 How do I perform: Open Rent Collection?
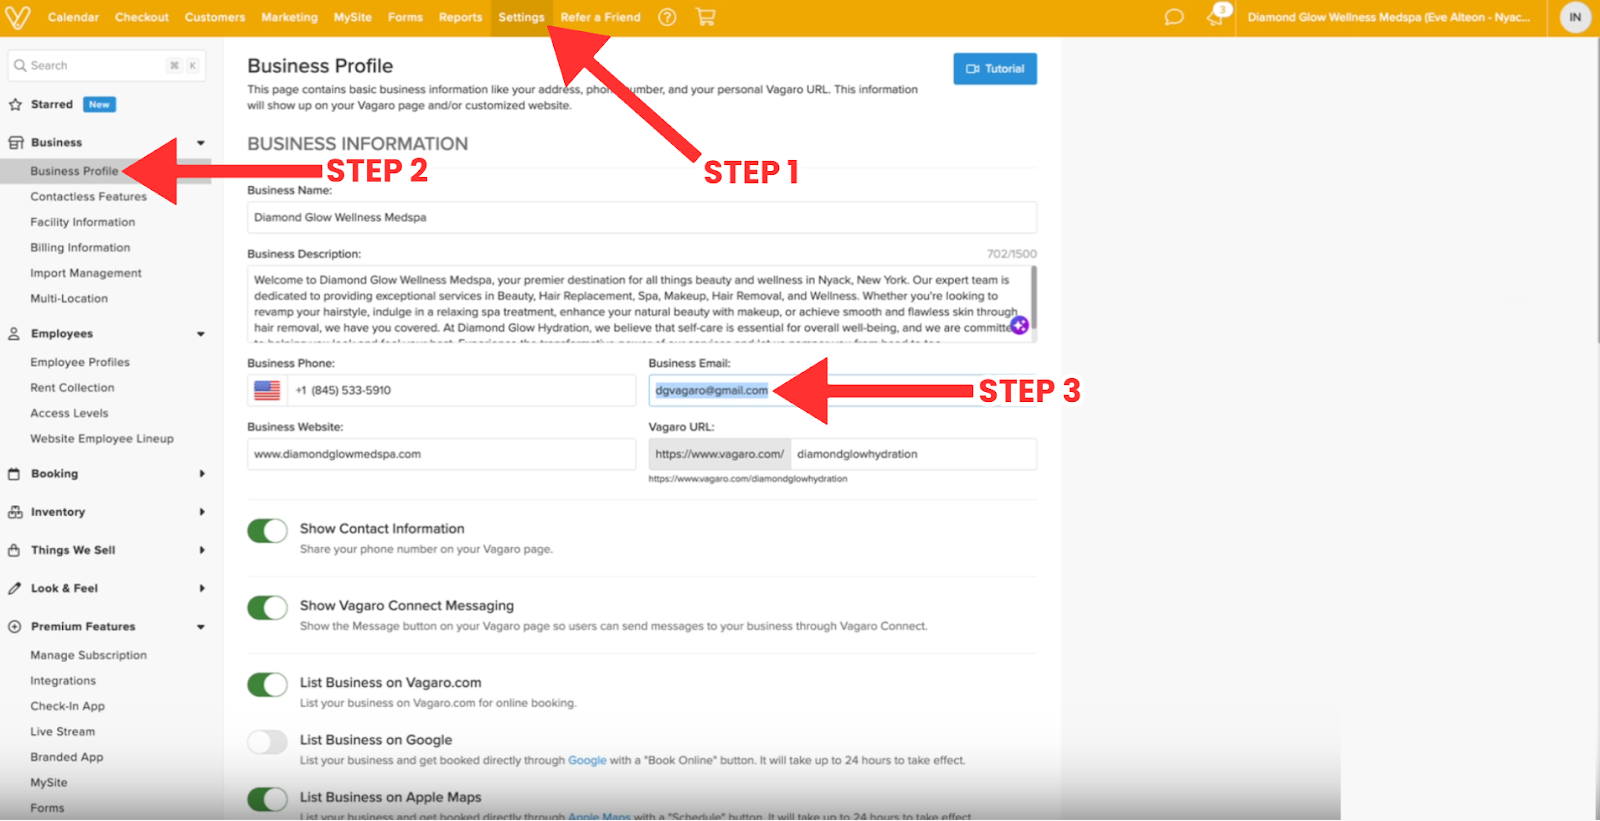point(72,387)
